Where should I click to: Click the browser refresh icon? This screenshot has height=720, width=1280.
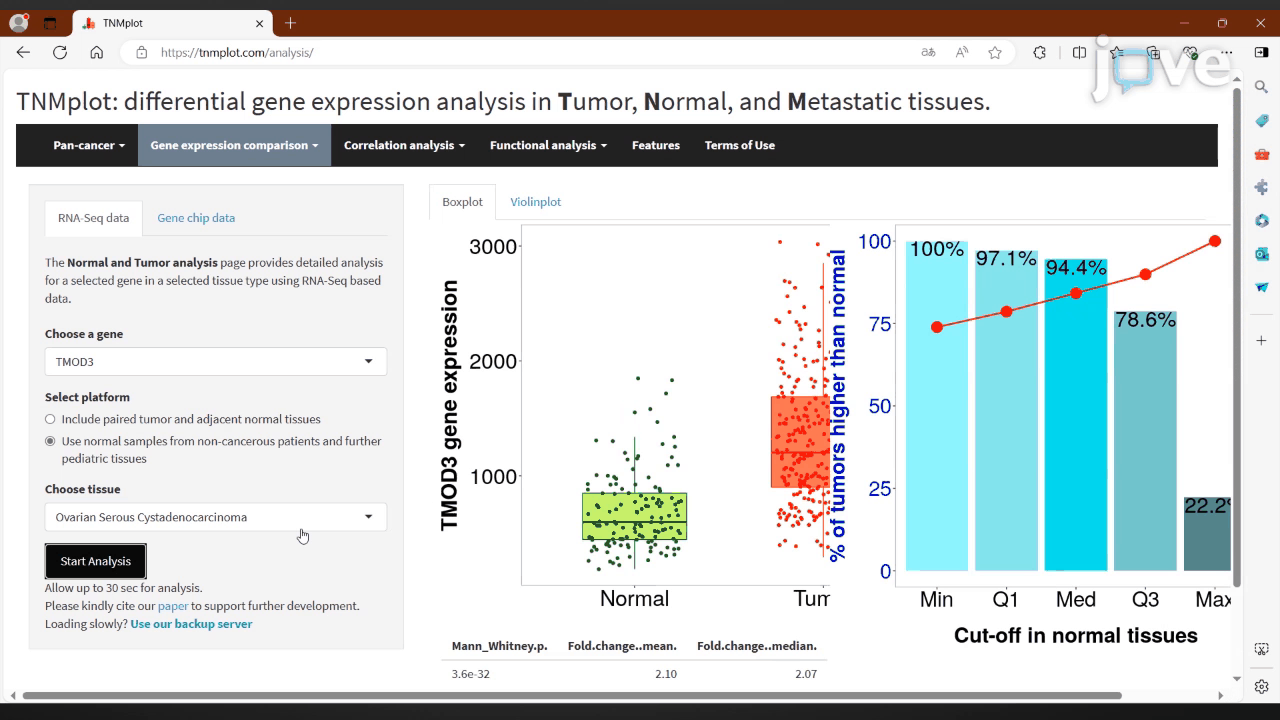60,53
